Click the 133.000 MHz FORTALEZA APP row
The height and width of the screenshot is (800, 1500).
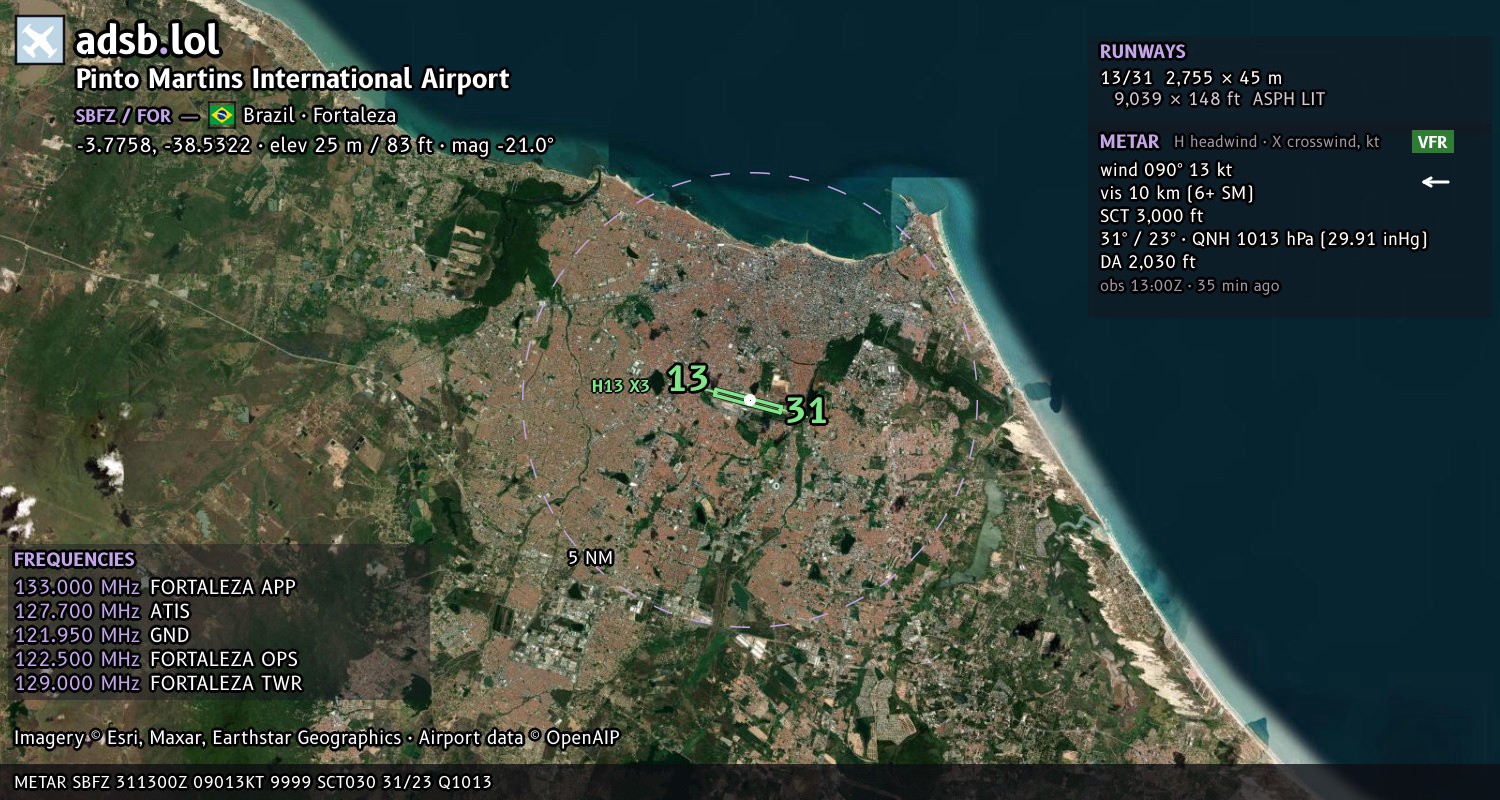point(155,587)
